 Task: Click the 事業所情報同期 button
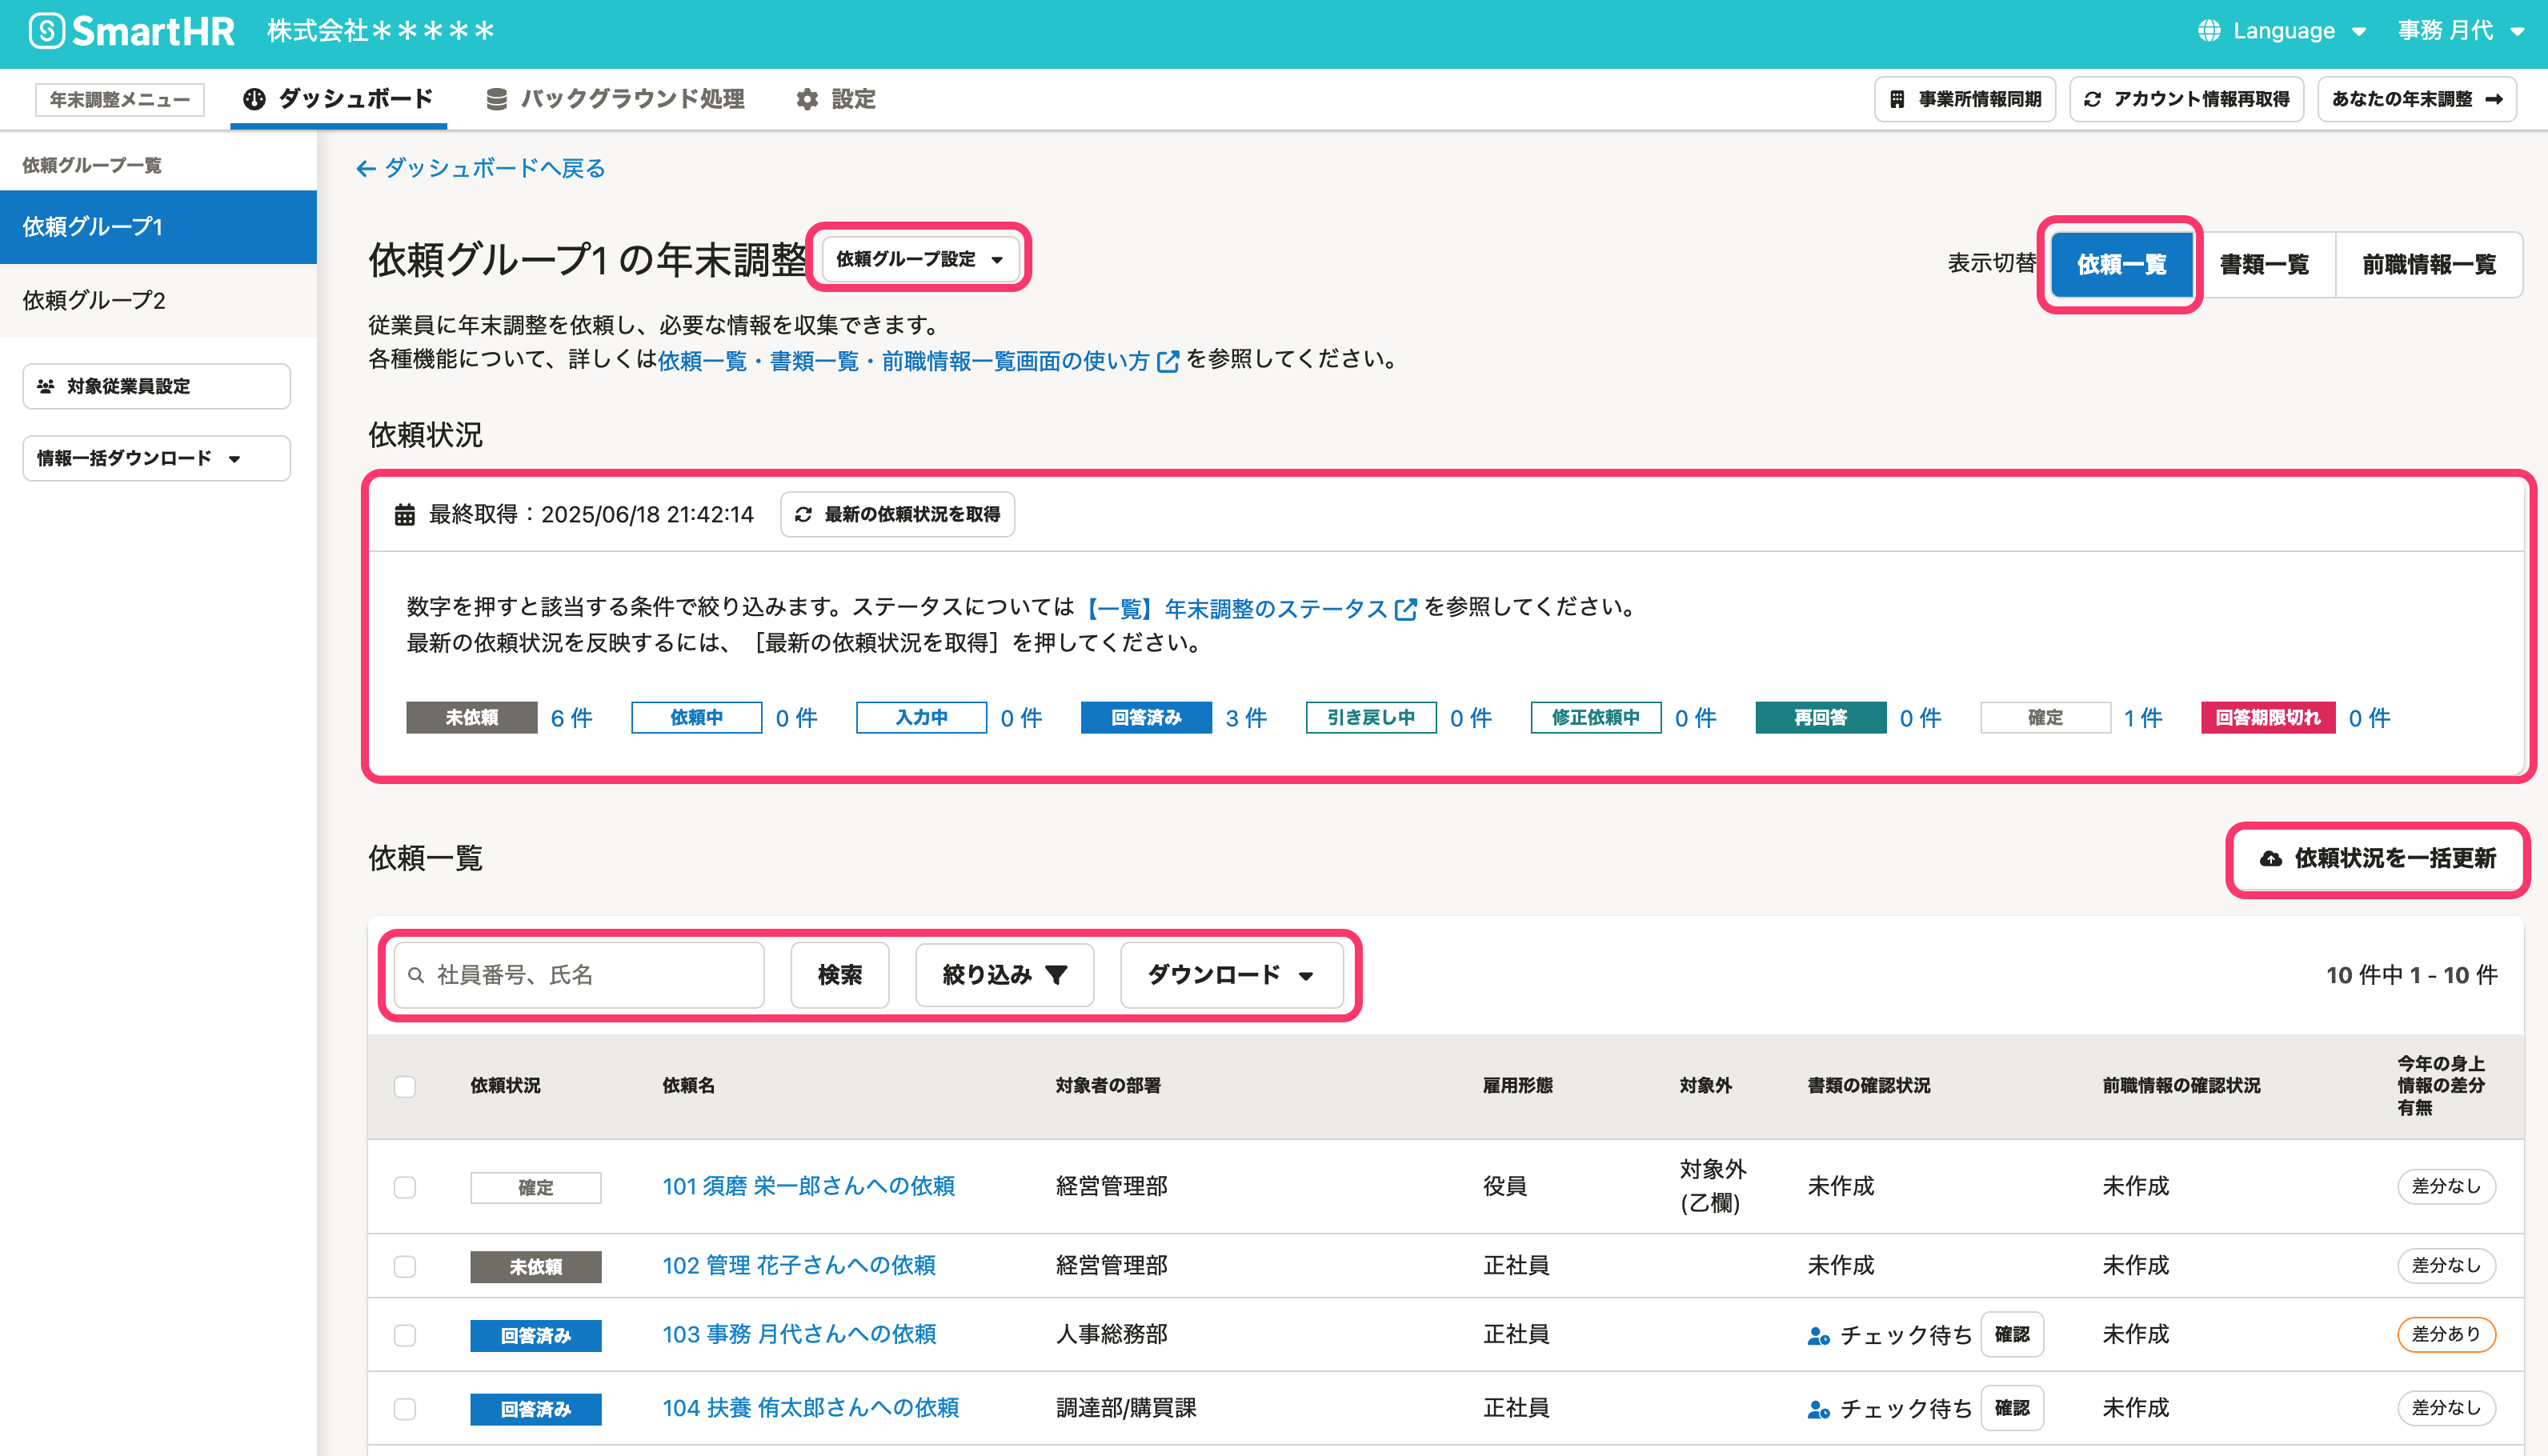pyautogui.click(x=1965, y=99)
